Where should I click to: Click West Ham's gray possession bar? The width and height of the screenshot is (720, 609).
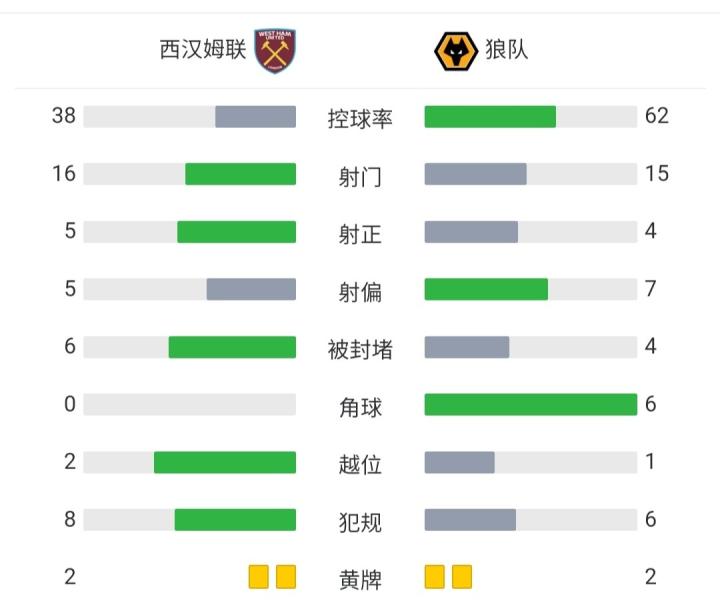[x=255, y=117]
